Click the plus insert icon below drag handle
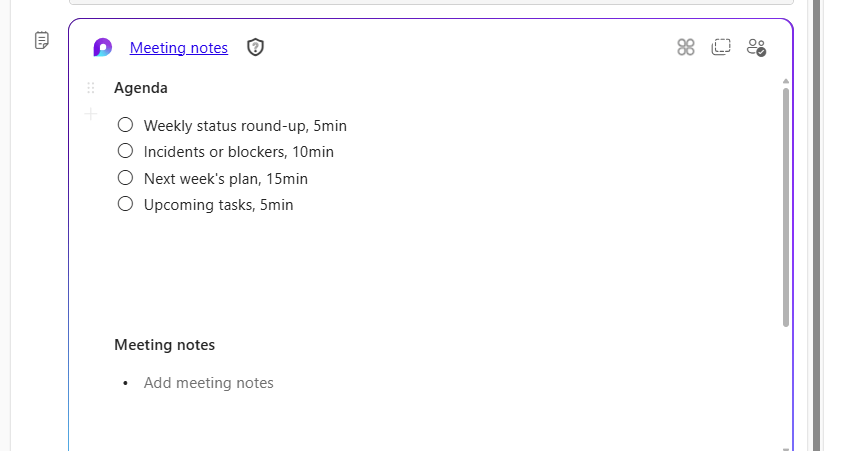Image resolution: width=852 pixels, height=451 pixels. pyautogui.click(x=91, y=114)
